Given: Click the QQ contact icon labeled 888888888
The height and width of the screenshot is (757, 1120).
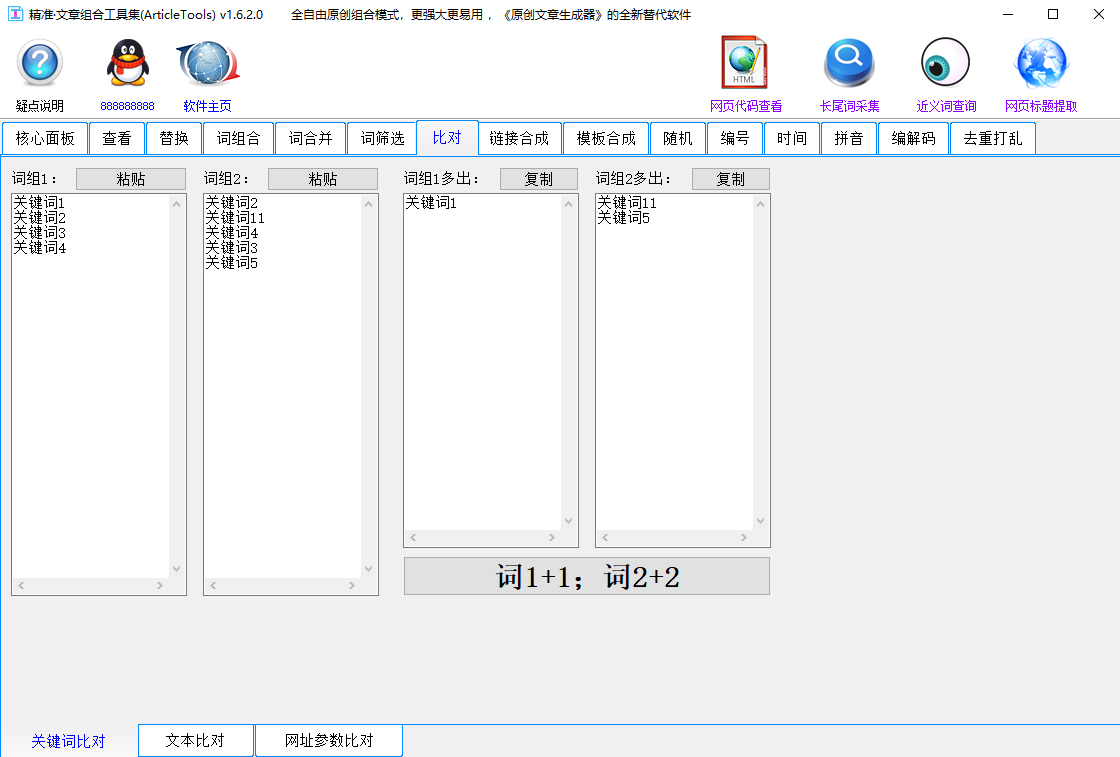Looking at the screenshot, I should pos(127,63).
